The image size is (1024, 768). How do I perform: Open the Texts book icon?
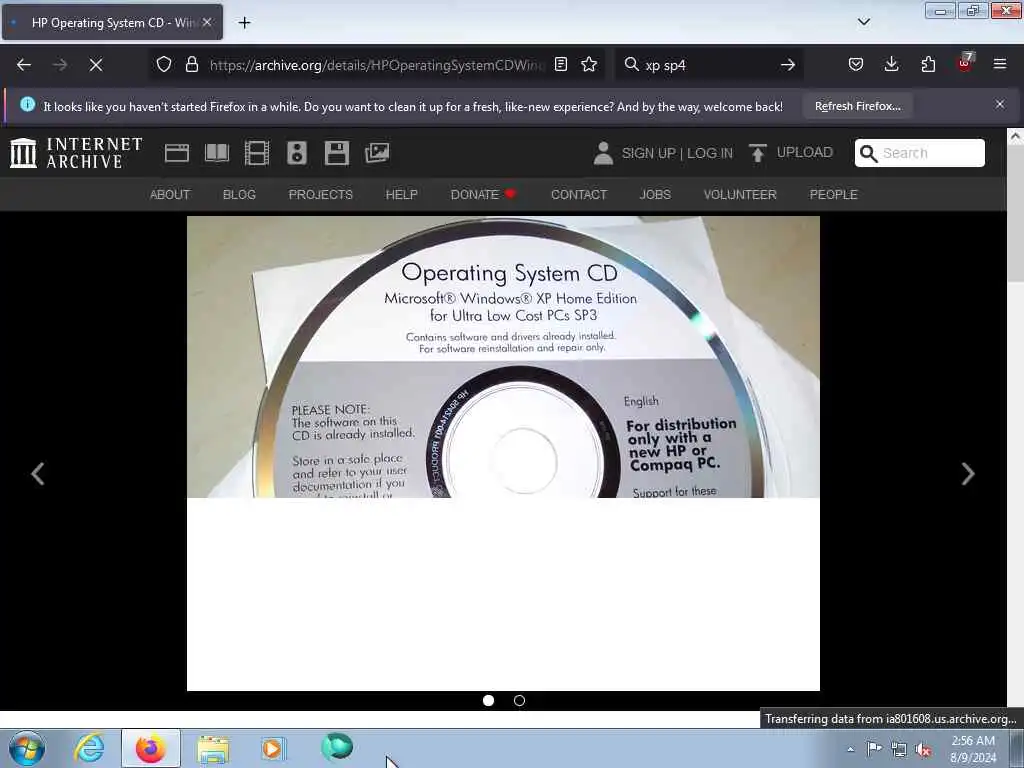pyautogui.click(x=217, y=153)
